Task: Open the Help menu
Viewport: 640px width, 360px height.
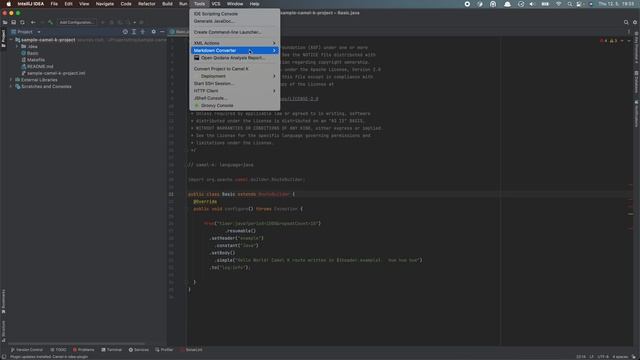Action: (254, 4)
